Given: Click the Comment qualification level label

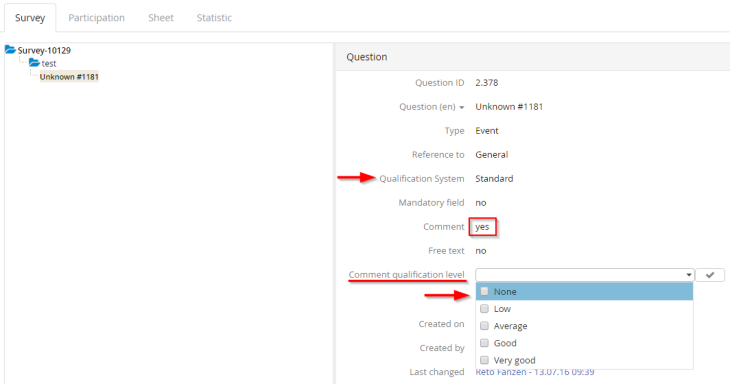Looking at the screenshot, I should click(x=406, y=275).
